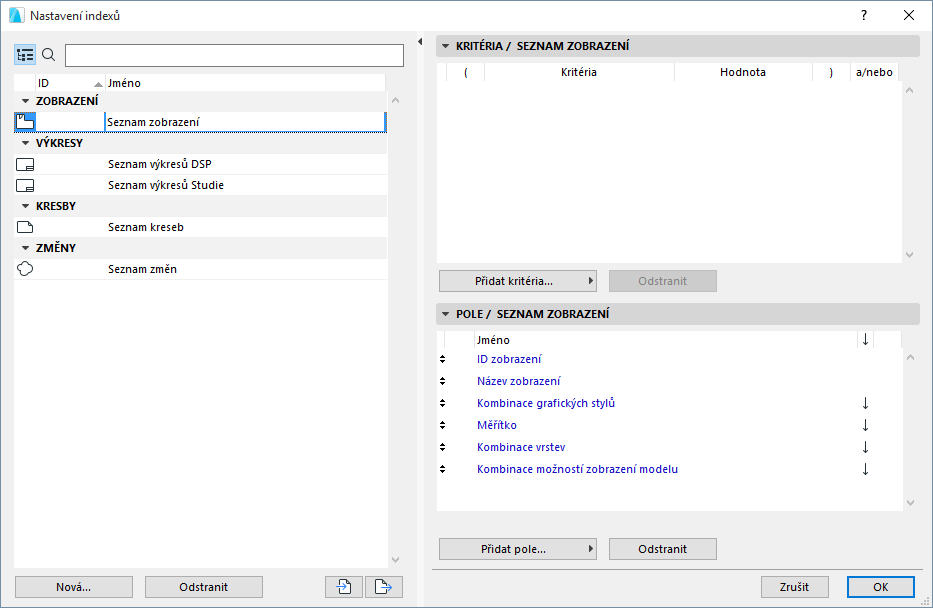
Task: Click the Seznam výkresů Studie layout icon
Action: pos(23,185)
